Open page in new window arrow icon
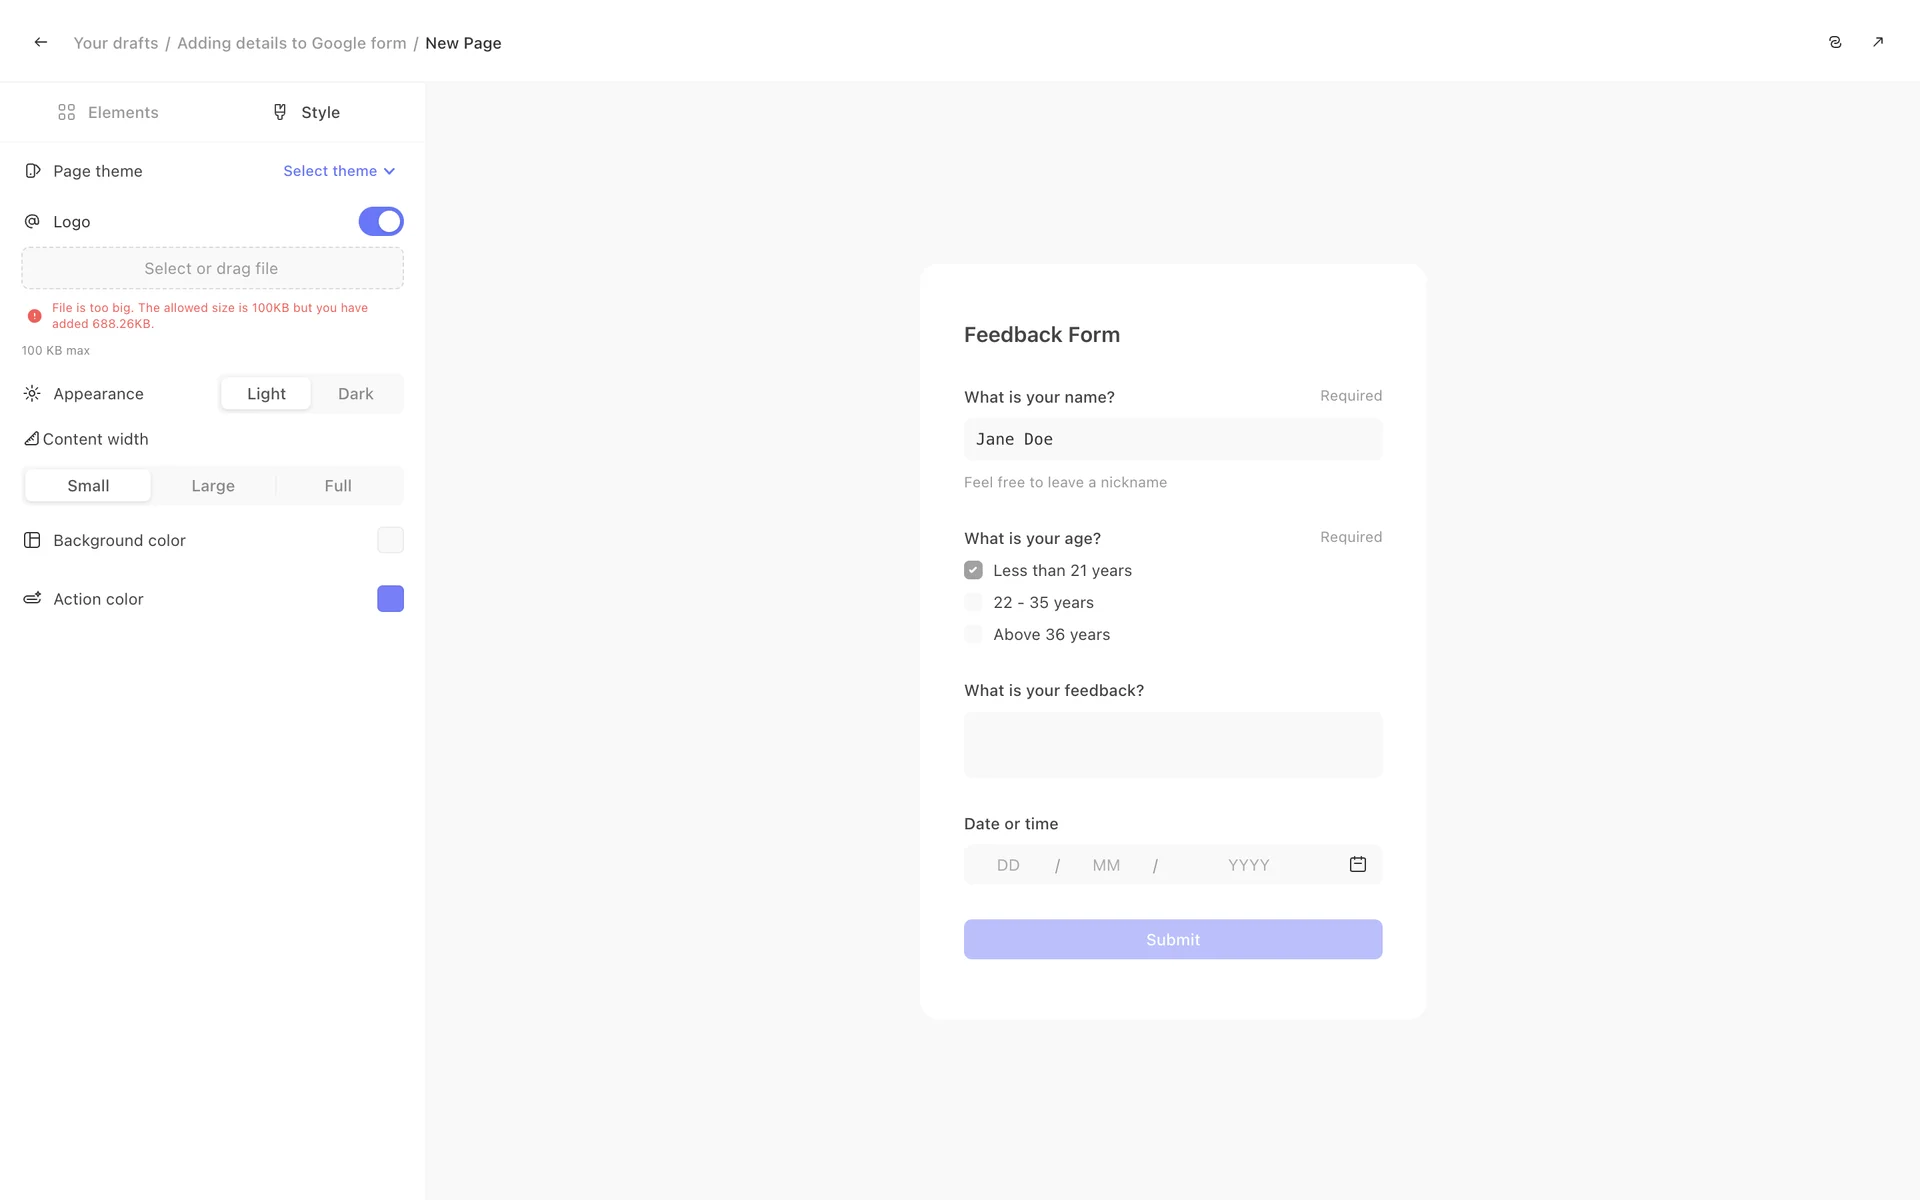1920x1200 pixels. click(1878, 42)
